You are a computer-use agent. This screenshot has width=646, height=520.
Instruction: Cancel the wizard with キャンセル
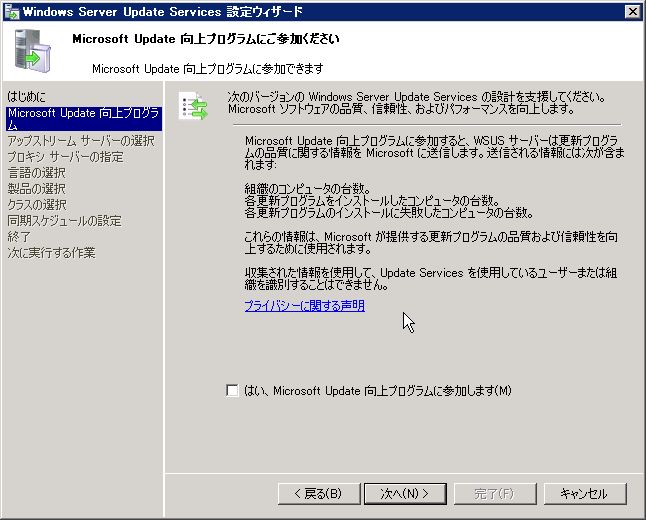point(585,494)
